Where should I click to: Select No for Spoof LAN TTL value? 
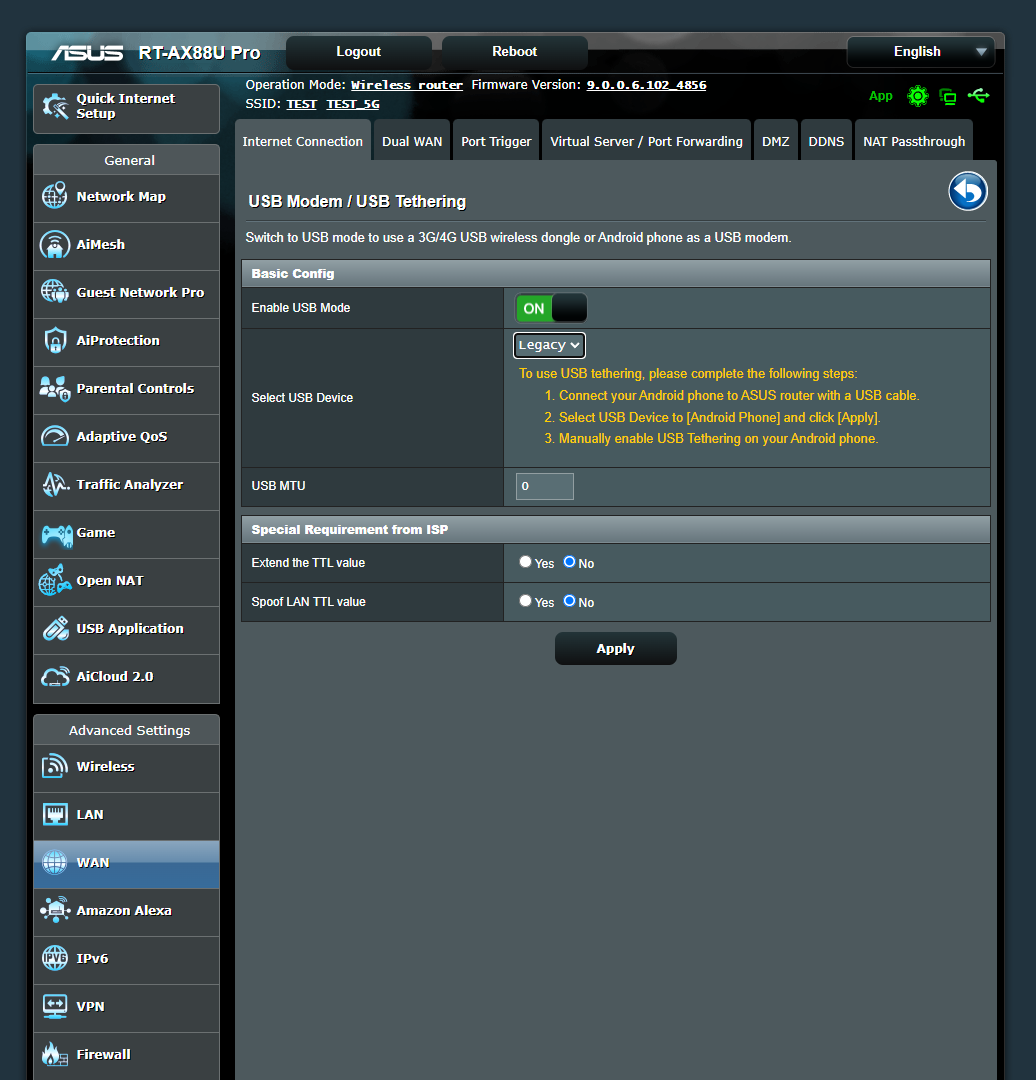point(569,601)
